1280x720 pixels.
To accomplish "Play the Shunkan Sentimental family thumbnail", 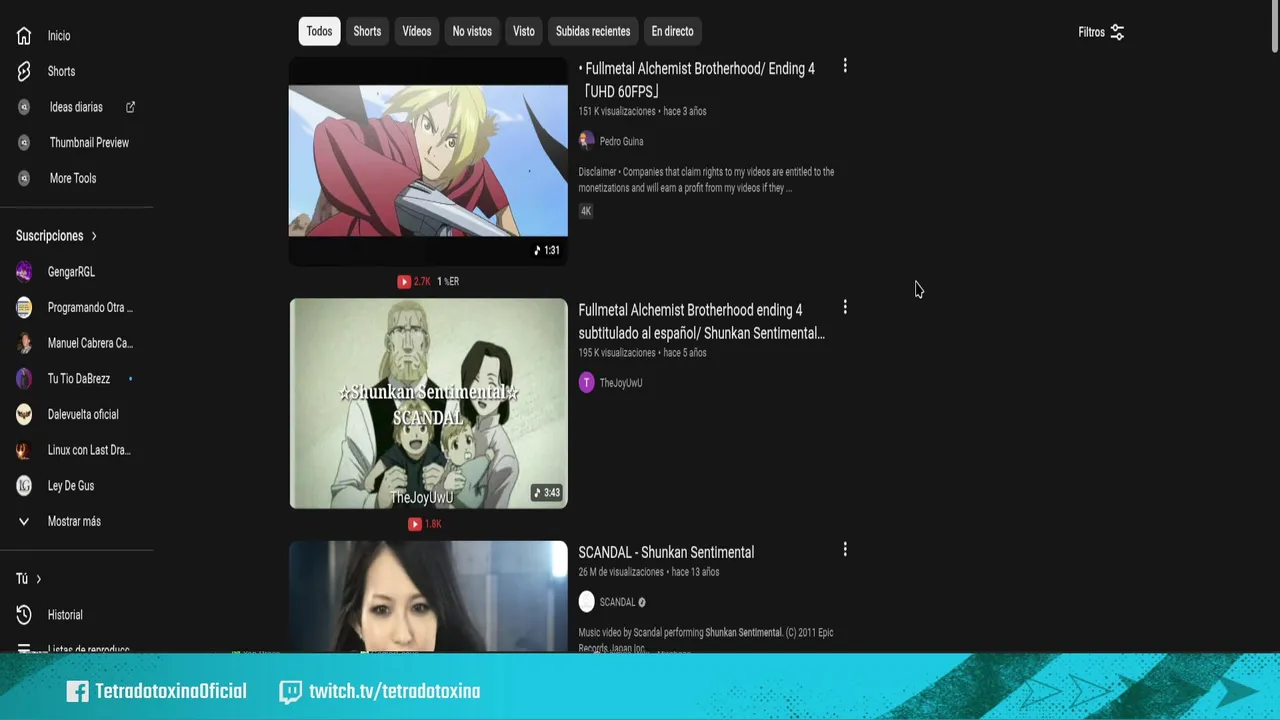I will pyautogui.click(x=428, y=403).
